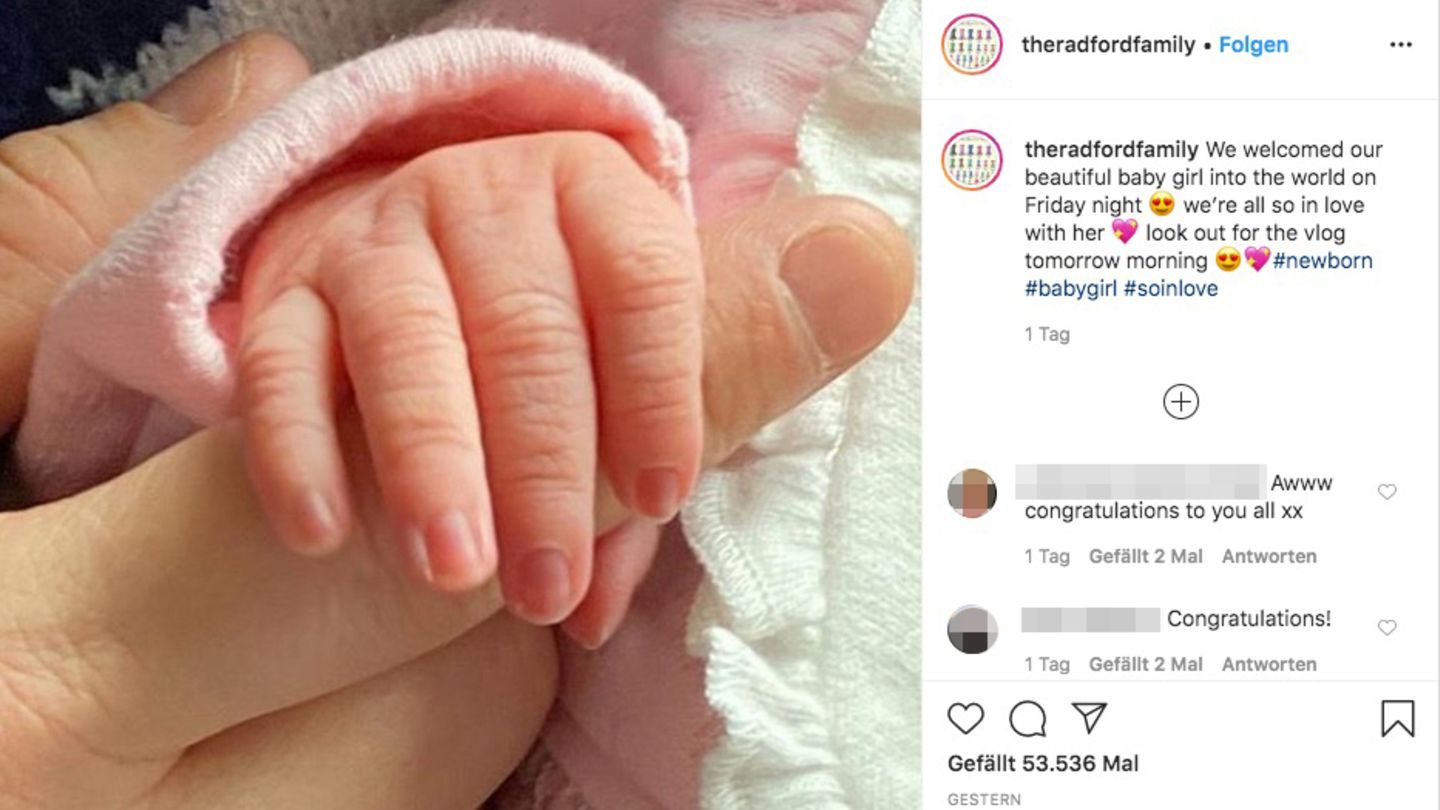The width and height of the screenshot is (1440, 810).
Task: Click the Folgen follow link
Action: point(1253,45)
